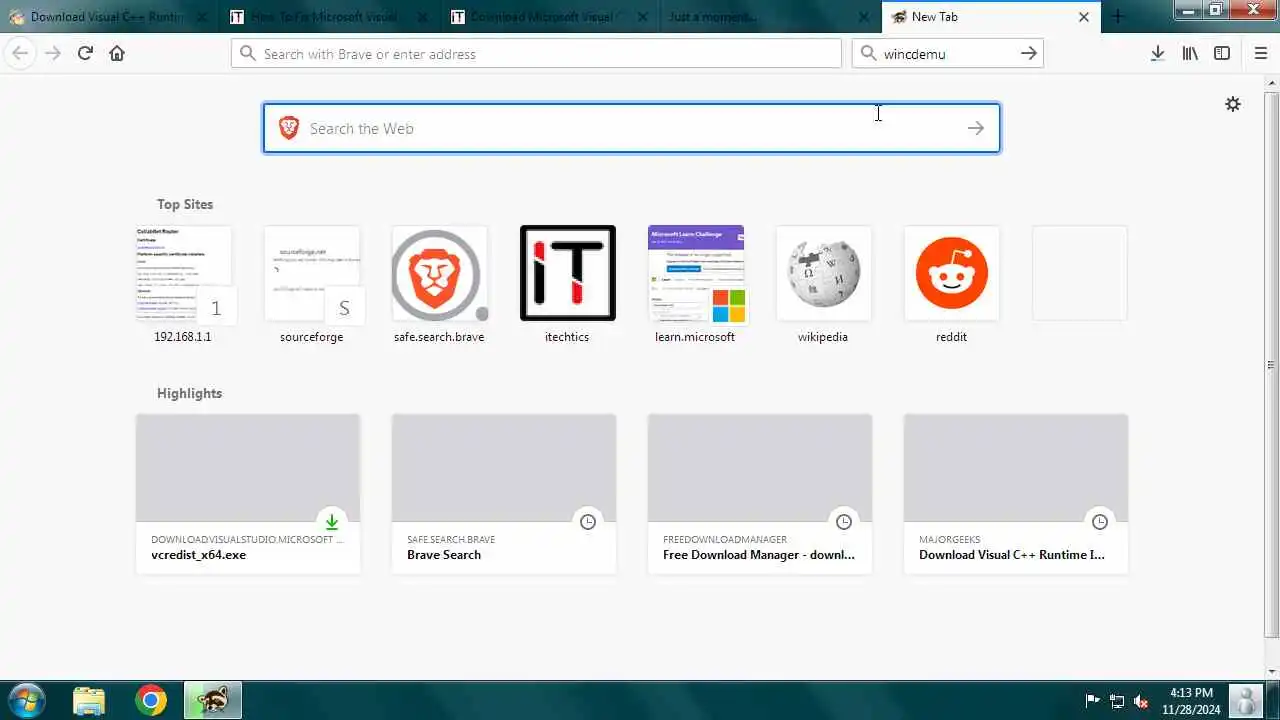Click the Back navigation arrow

click(19, 54)
